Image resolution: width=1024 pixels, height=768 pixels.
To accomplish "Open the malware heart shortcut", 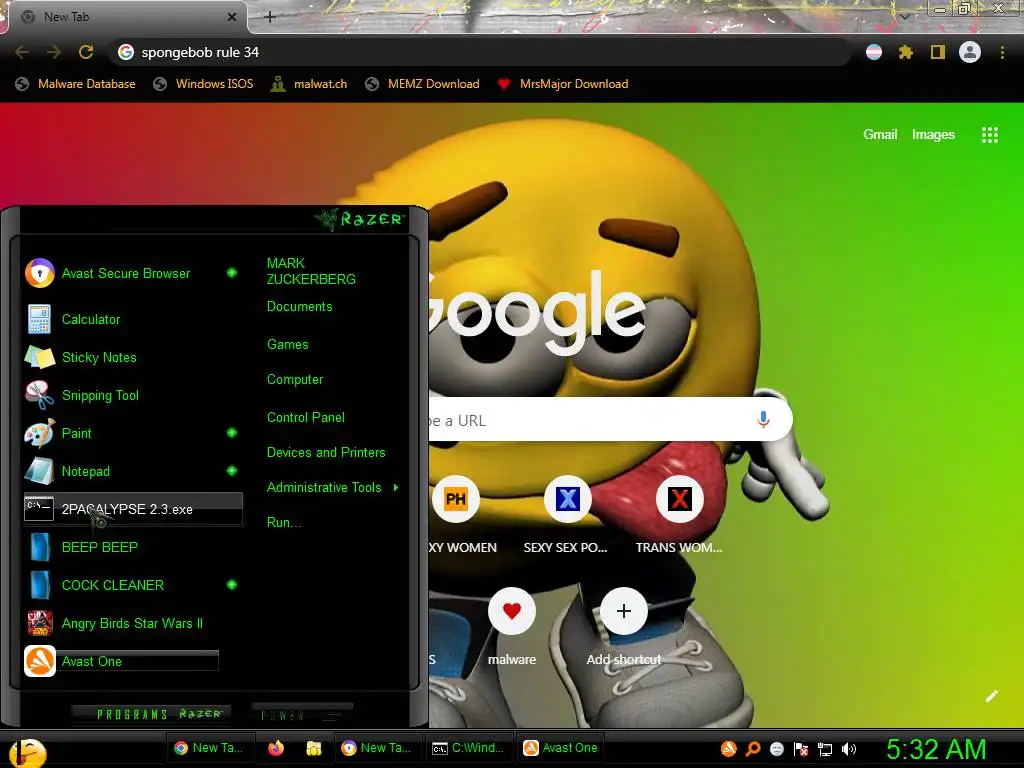I will [x=512, y=611].
